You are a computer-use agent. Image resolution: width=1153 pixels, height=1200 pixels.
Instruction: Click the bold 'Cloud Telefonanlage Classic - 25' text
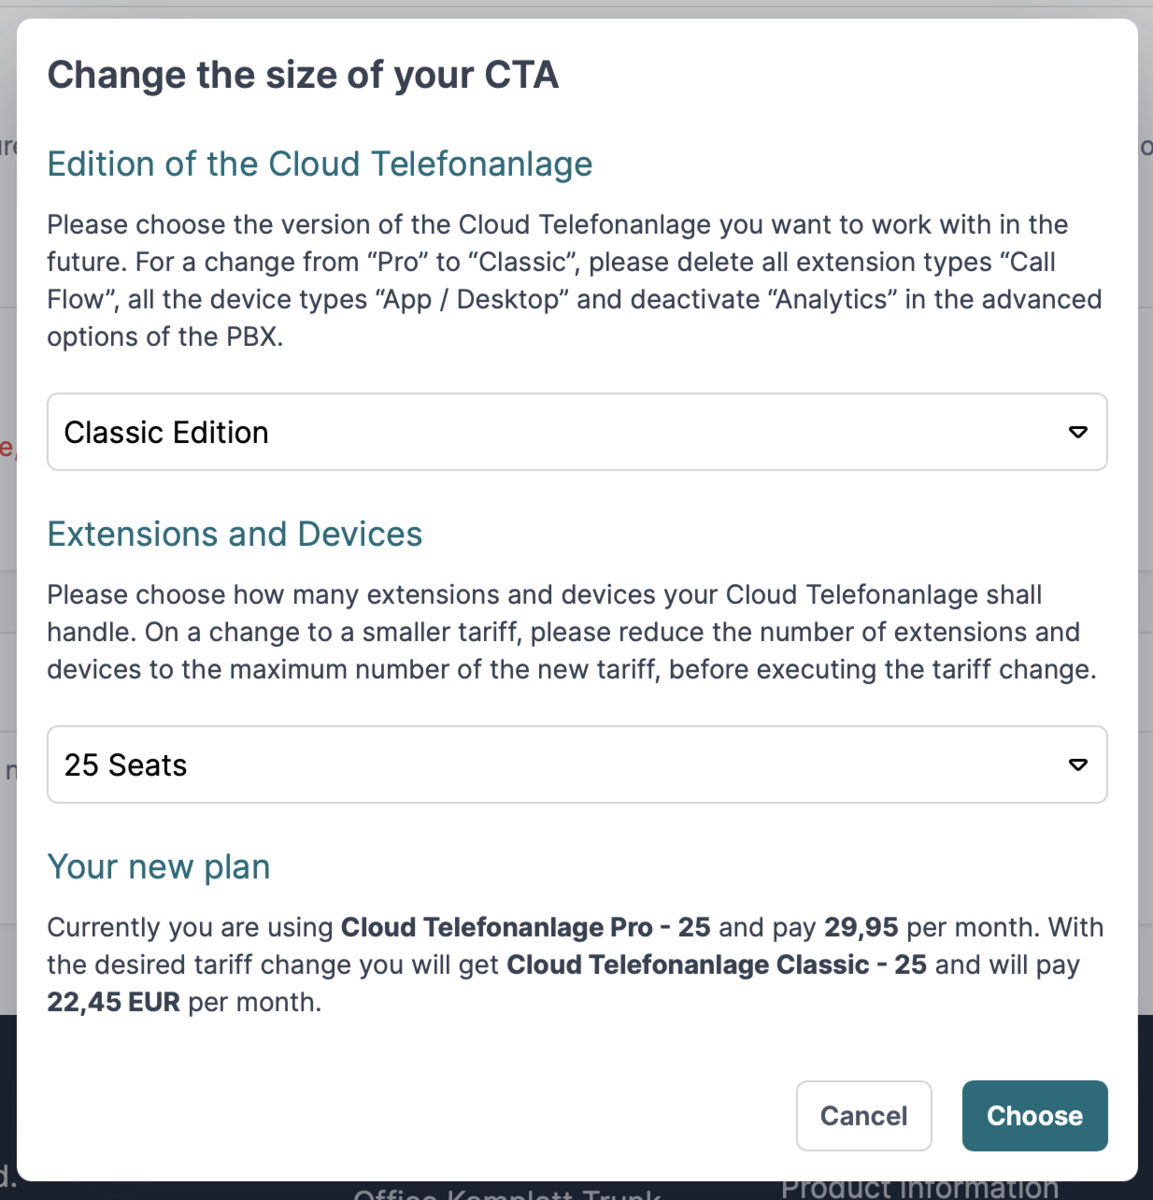click(717, 965)
